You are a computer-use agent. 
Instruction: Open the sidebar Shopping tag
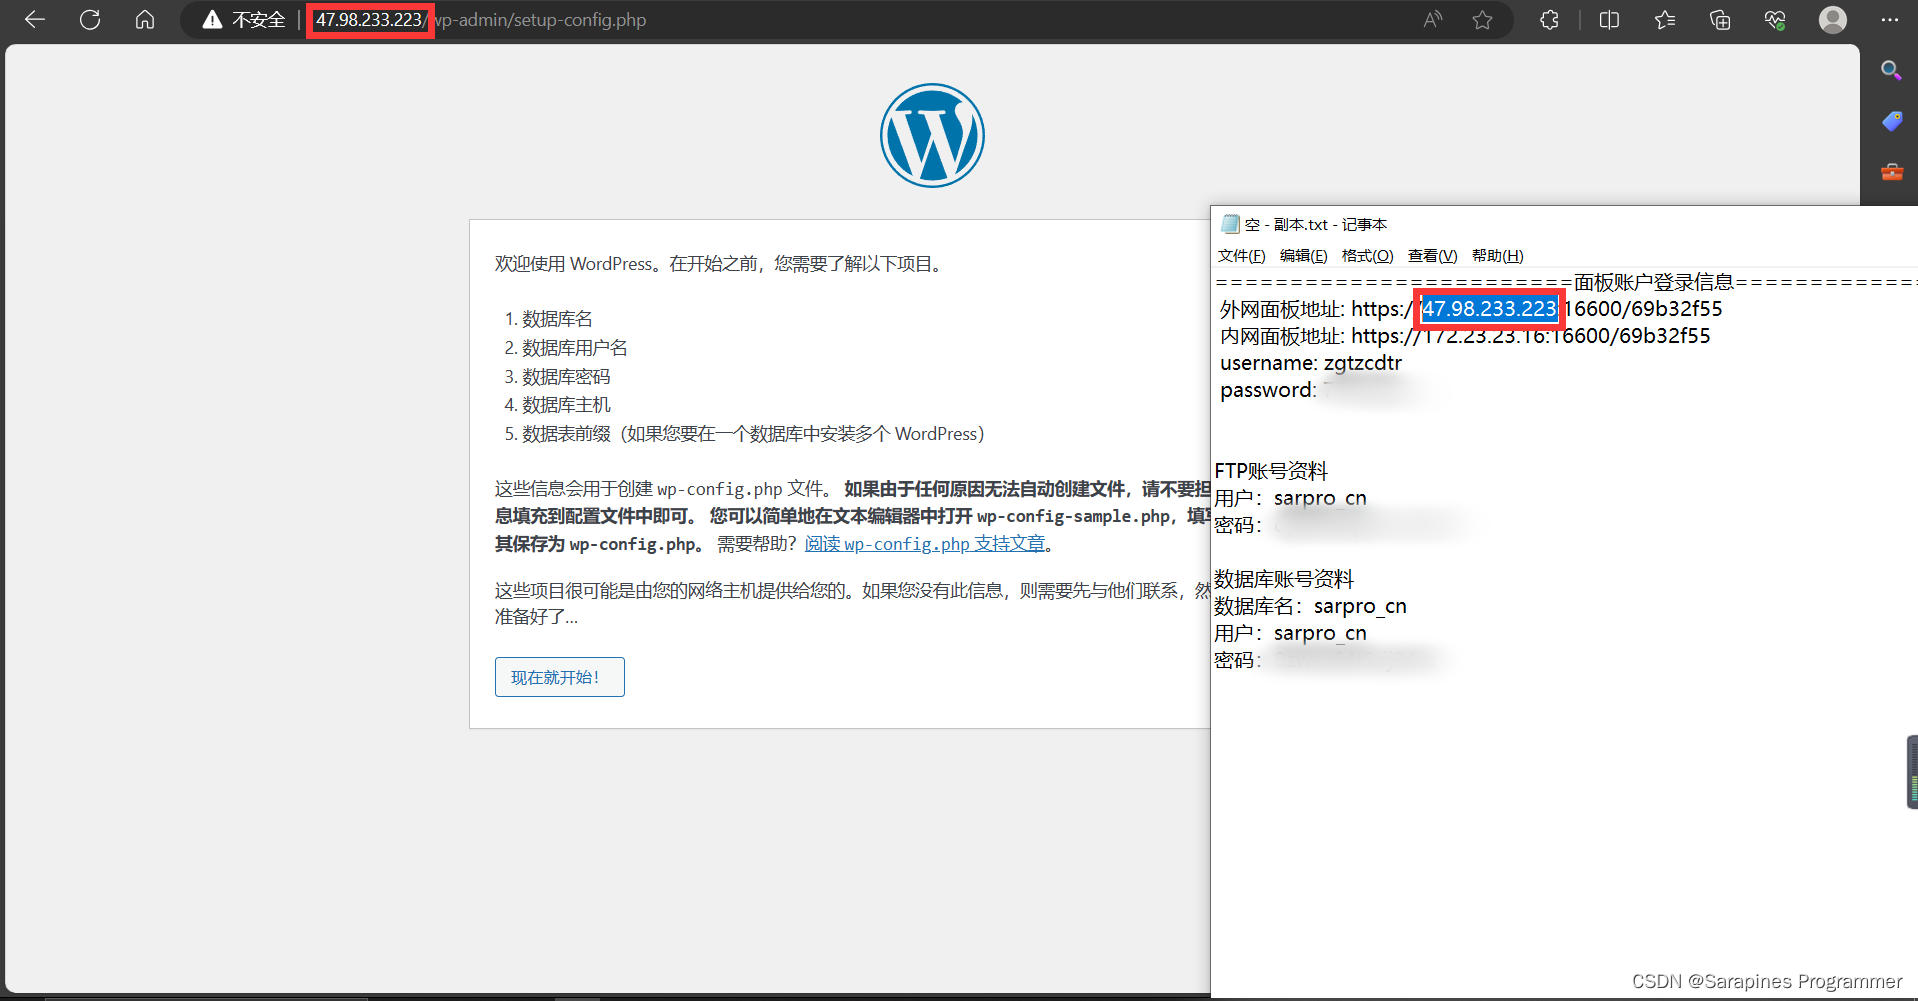(x=1891, y=121)
